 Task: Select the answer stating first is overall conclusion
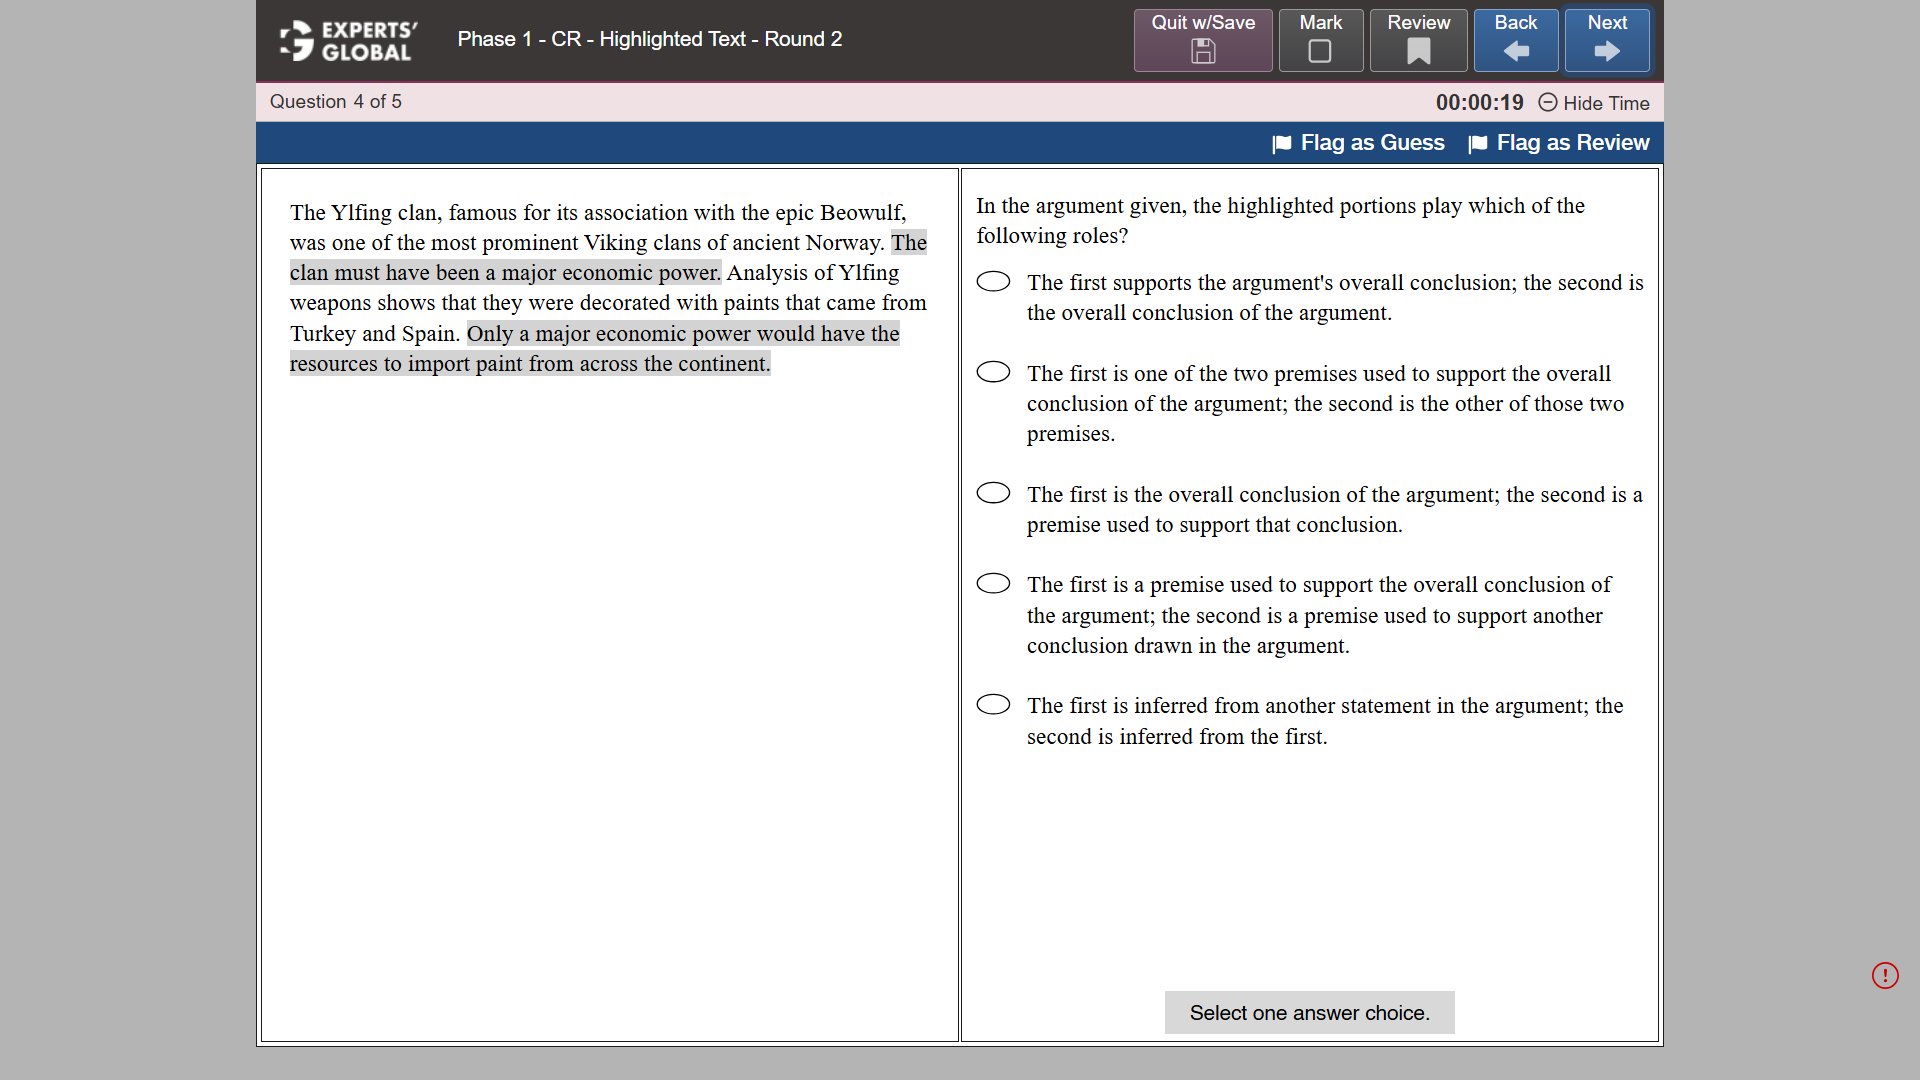tap(993, 492)
